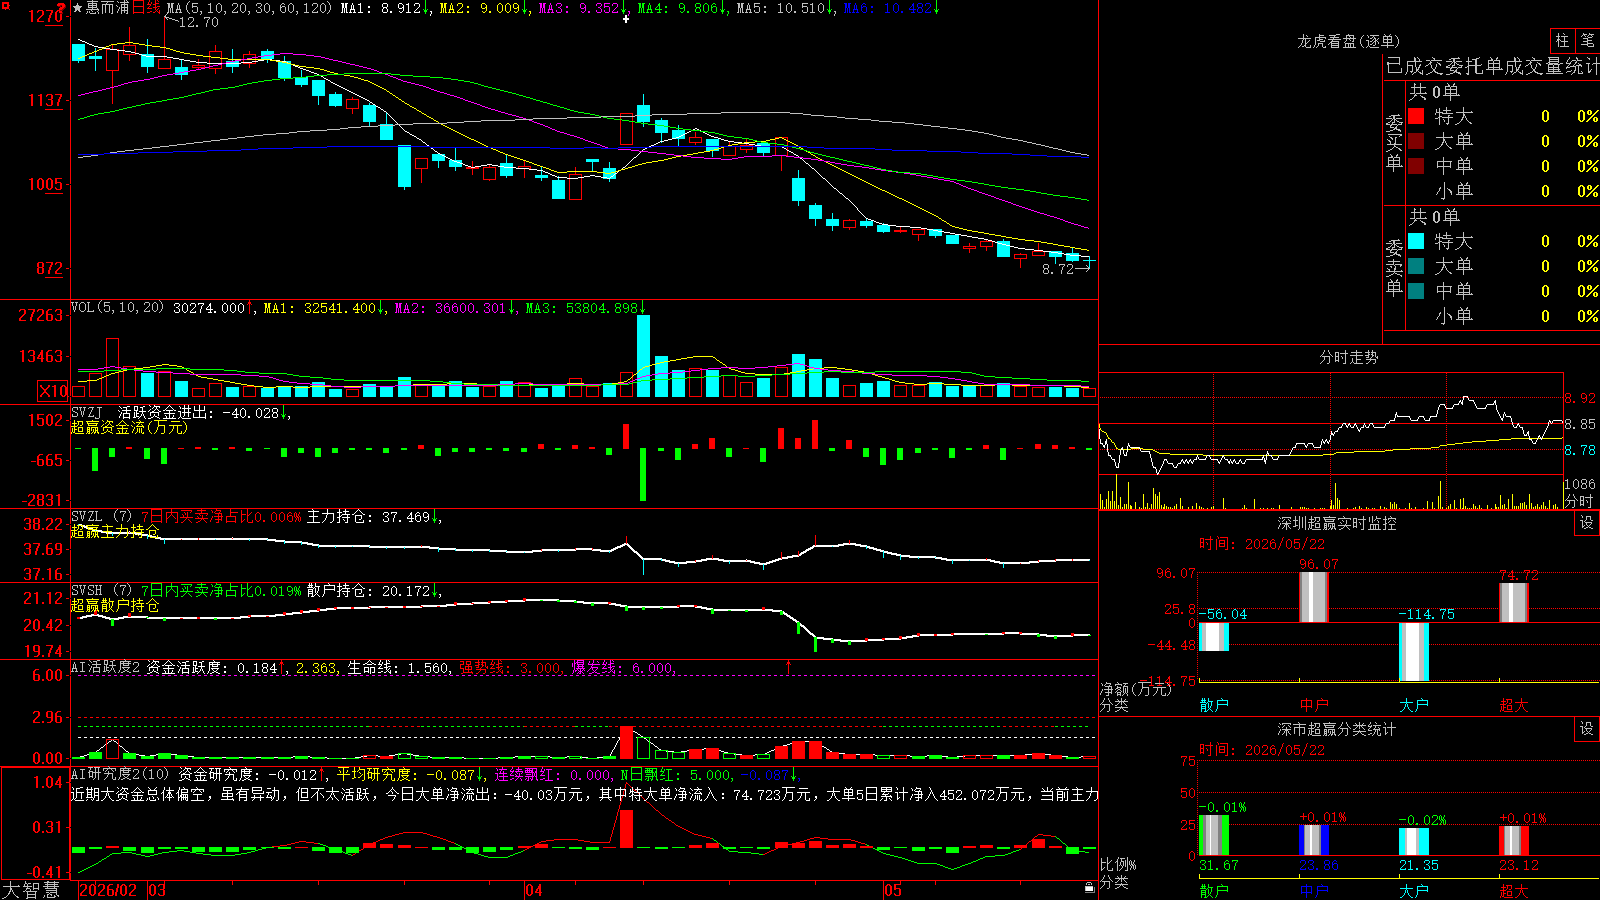Click the 8.92 price on 分时走势 axis

click(x=1581, y=398)
